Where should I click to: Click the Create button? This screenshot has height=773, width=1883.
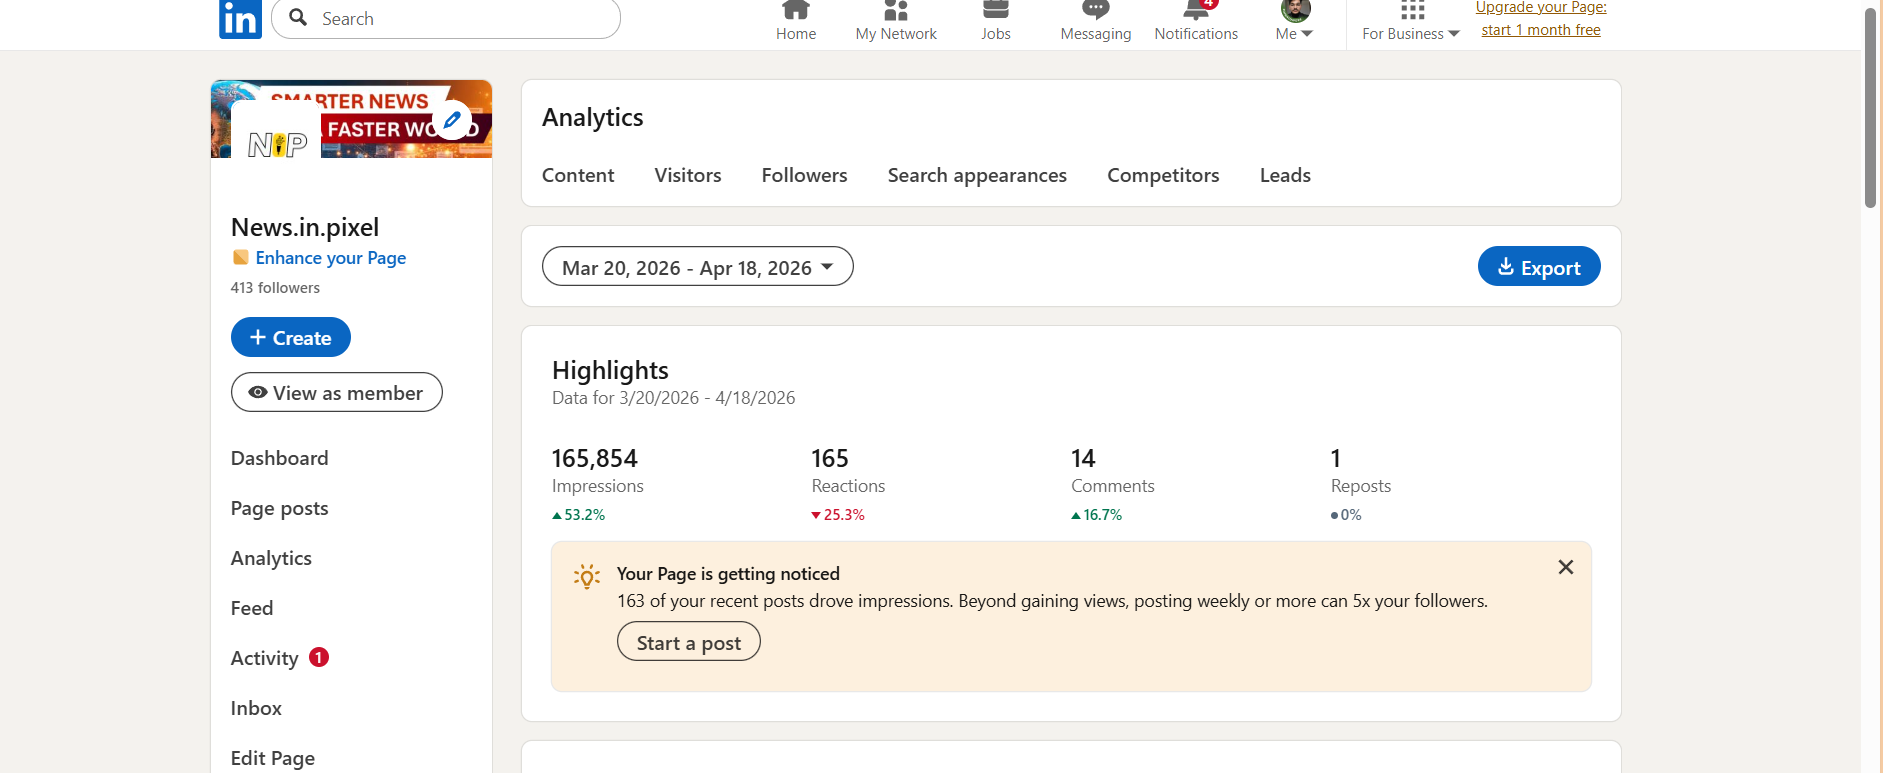[x=291, y=337]
